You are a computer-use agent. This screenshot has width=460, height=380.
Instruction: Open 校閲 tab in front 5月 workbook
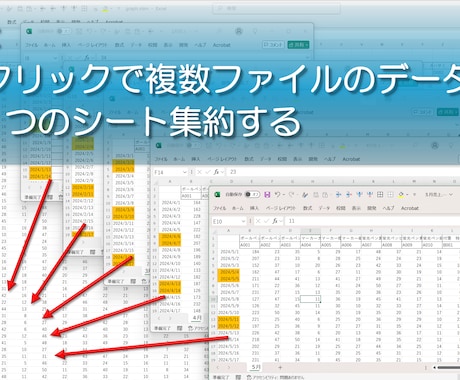(340, 208)
